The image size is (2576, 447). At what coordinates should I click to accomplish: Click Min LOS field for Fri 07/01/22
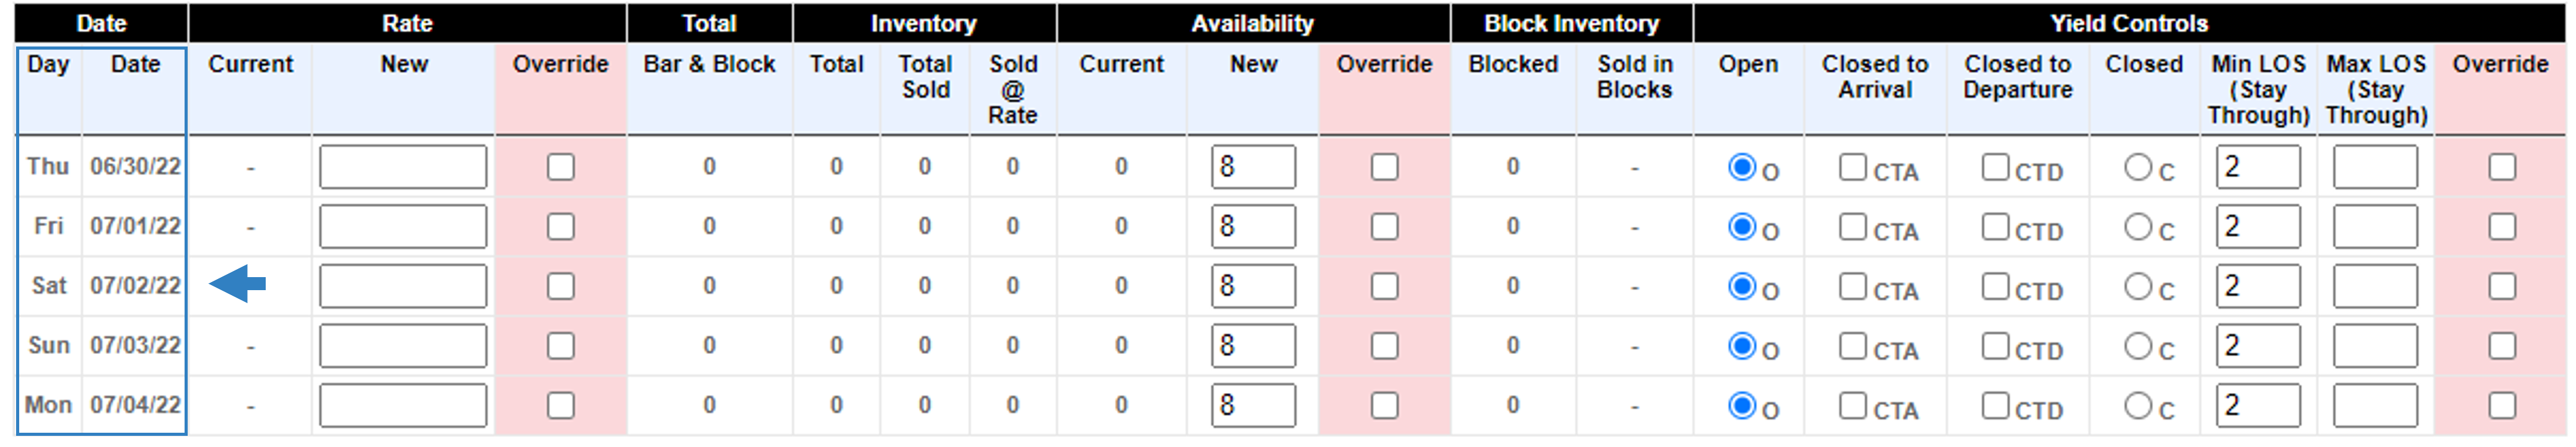[2258, 227]
